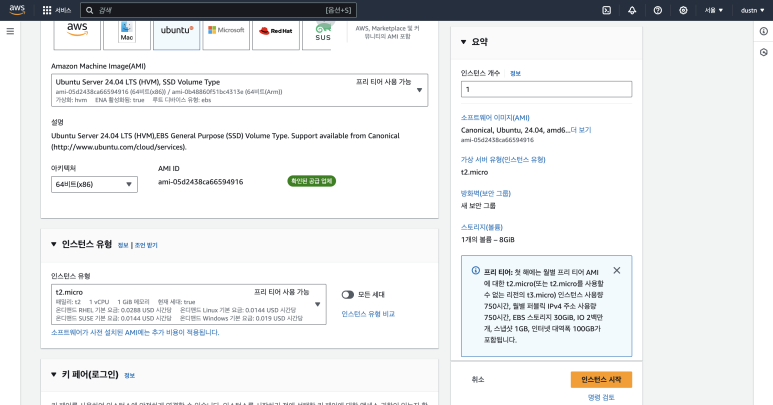This screenshot has width=773, height=405.
Task: Select the Ubuntu AMI tile
Action: click(176, 34)
